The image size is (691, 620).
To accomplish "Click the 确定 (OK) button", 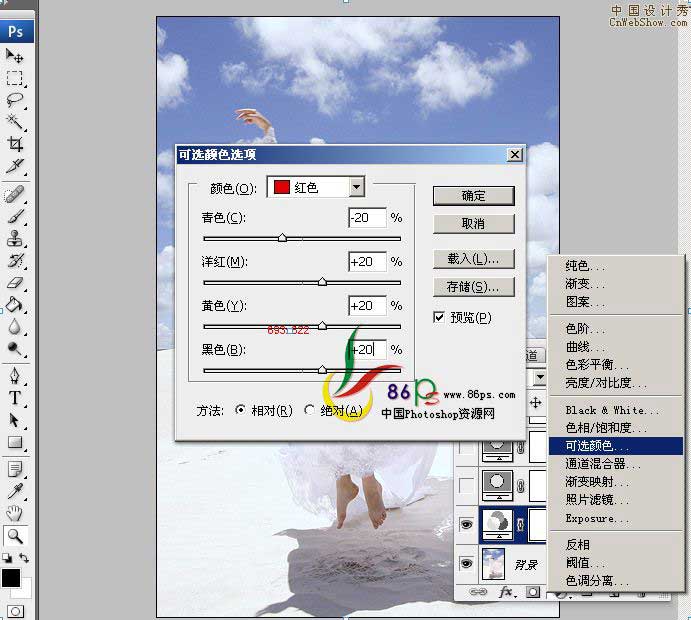I will tap(474, 196).
